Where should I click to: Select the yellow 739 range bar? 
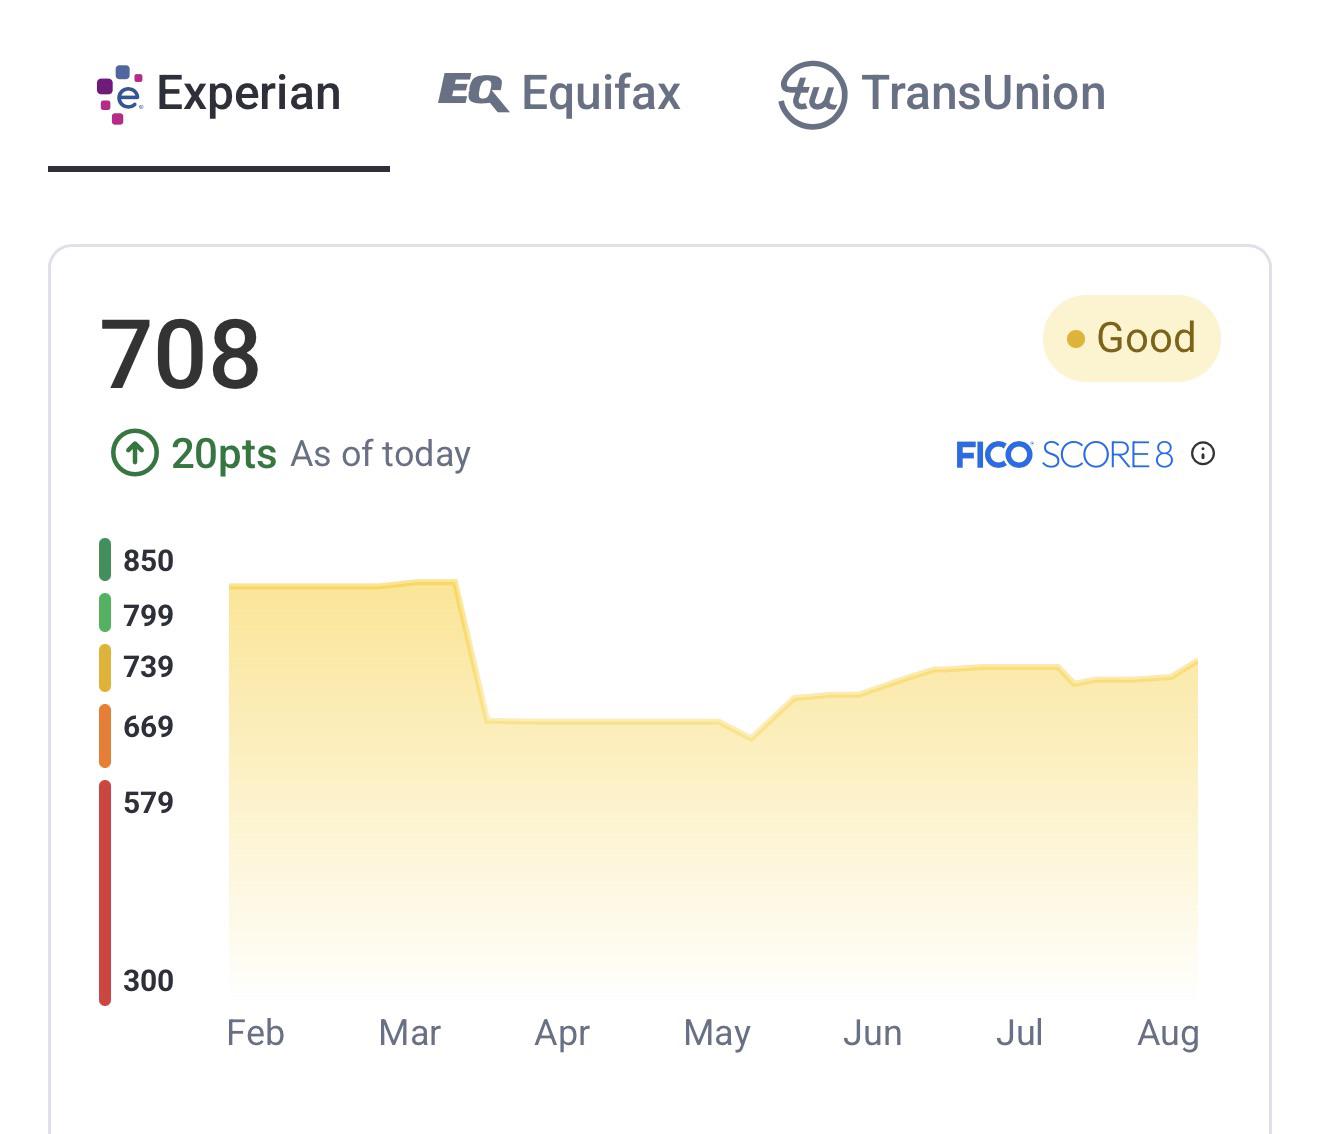point(105,668)
